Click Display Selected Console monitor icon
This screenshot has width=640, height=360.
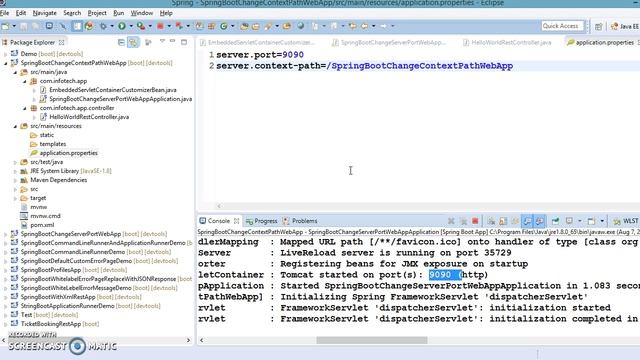(569, 221)
